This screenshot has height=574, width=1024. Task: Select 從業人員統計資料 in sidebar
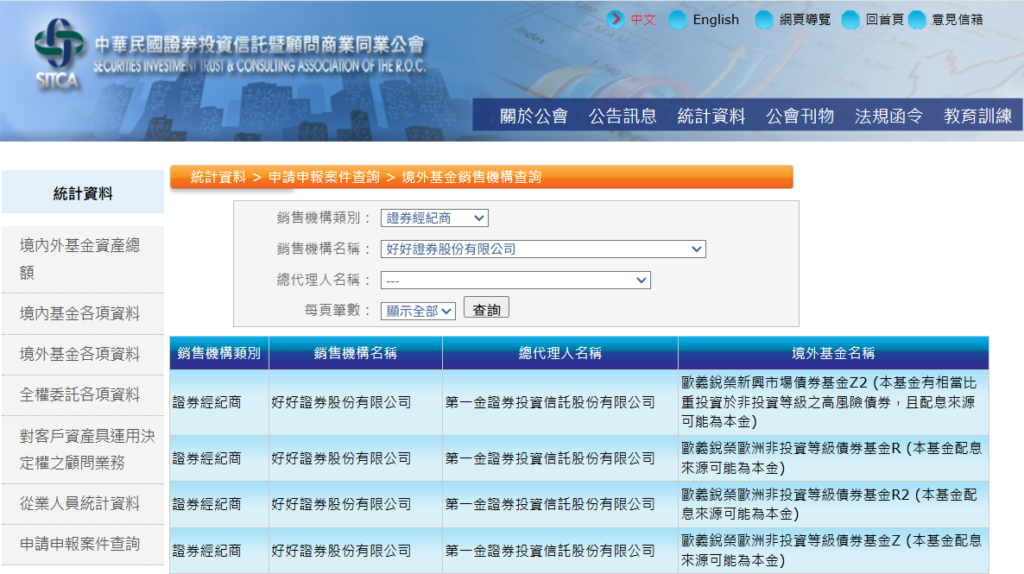click(x=83, y=504)
